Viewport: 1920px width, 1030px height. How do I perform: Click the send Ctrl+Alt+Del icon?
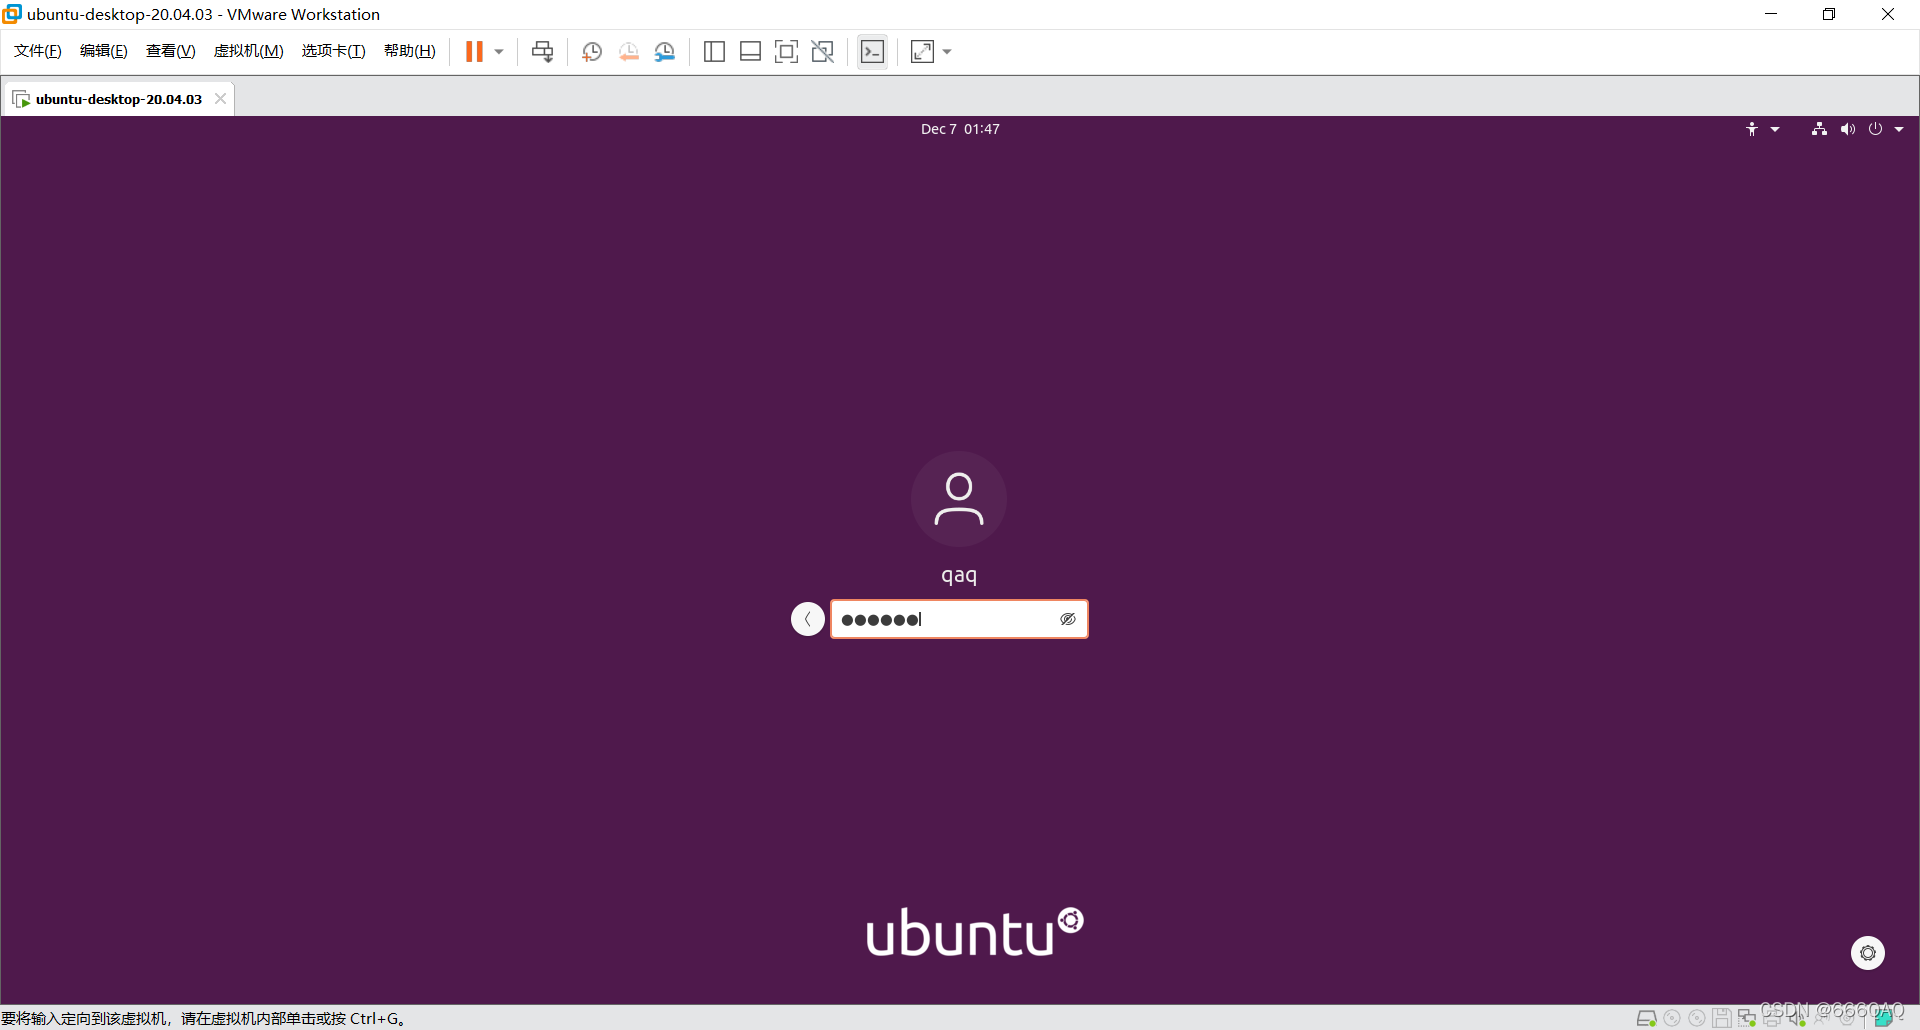click(543, 52)
